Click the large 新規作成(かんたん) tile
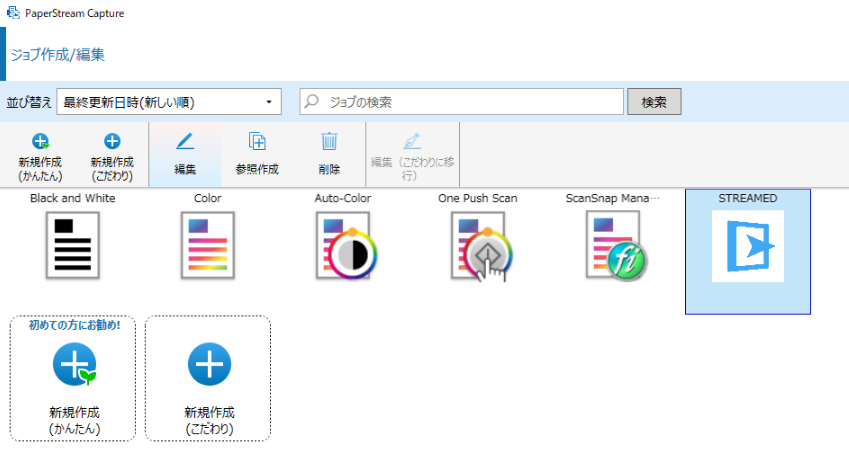This screenshot has width=849, height=457. [75, 378]
